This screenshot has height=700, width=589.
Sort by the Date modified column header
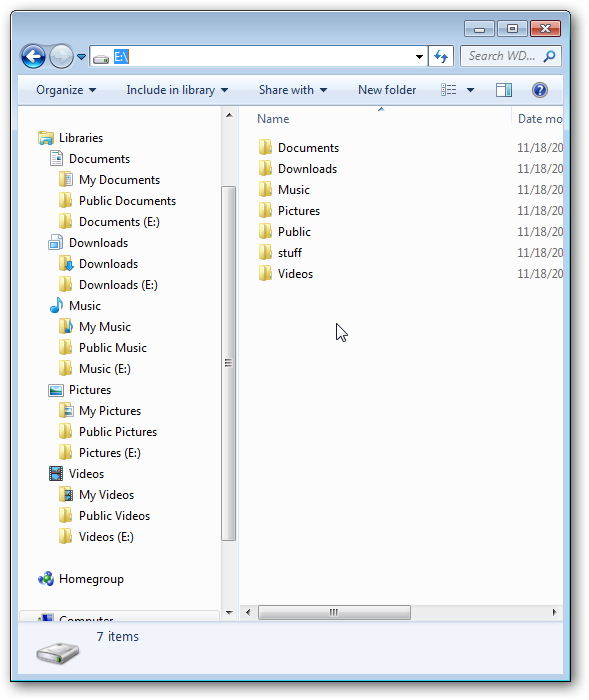539,119
